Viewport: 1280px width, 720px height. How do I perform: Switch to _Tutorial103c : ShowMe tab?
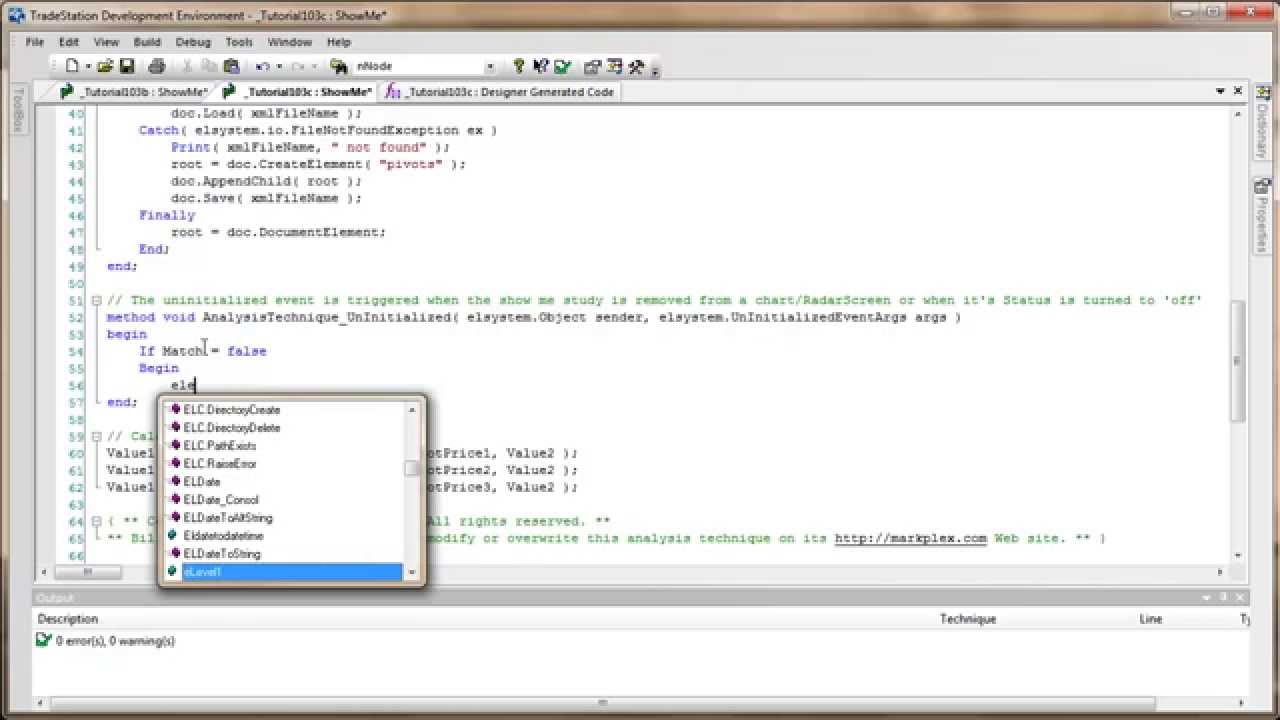point(297,91)
